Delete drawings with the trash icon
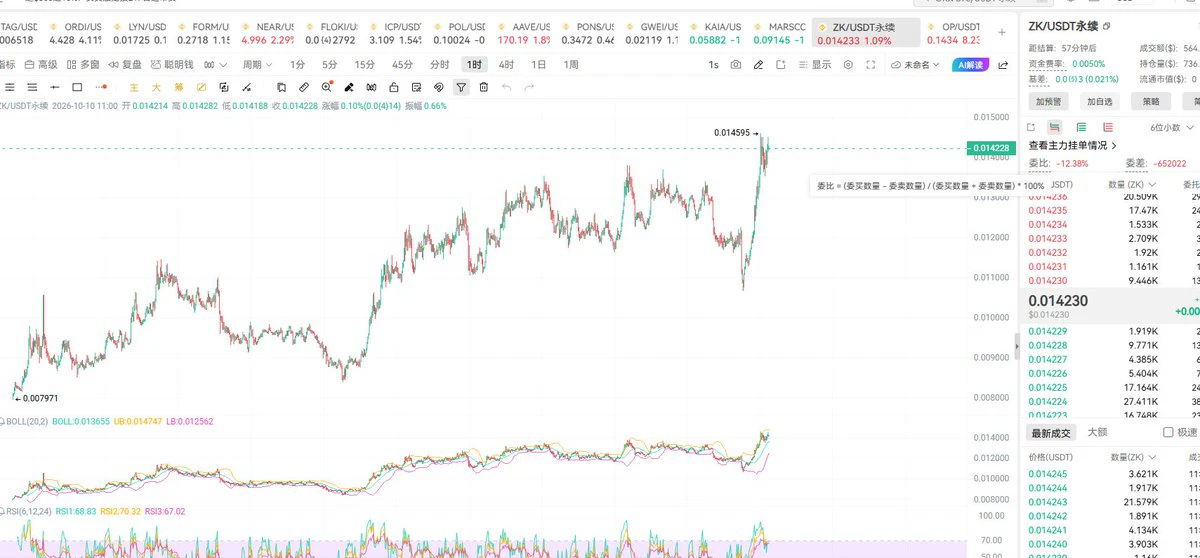 pyautogui.click(x=483, y=87)
